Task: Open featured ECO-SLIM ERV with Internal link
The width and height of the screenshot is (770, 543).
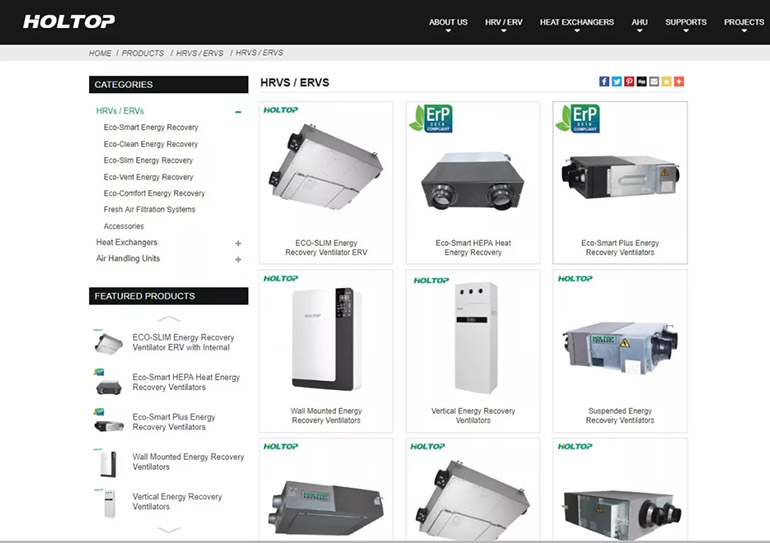Action: tap(183, 342)
